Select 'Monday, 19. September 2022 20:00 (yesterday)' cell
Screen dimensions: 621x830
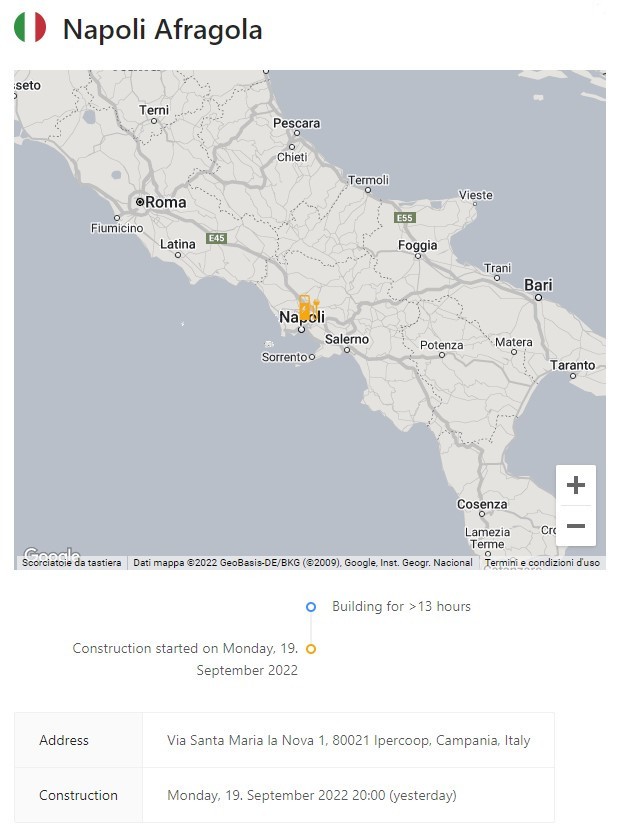click(348, 795)
